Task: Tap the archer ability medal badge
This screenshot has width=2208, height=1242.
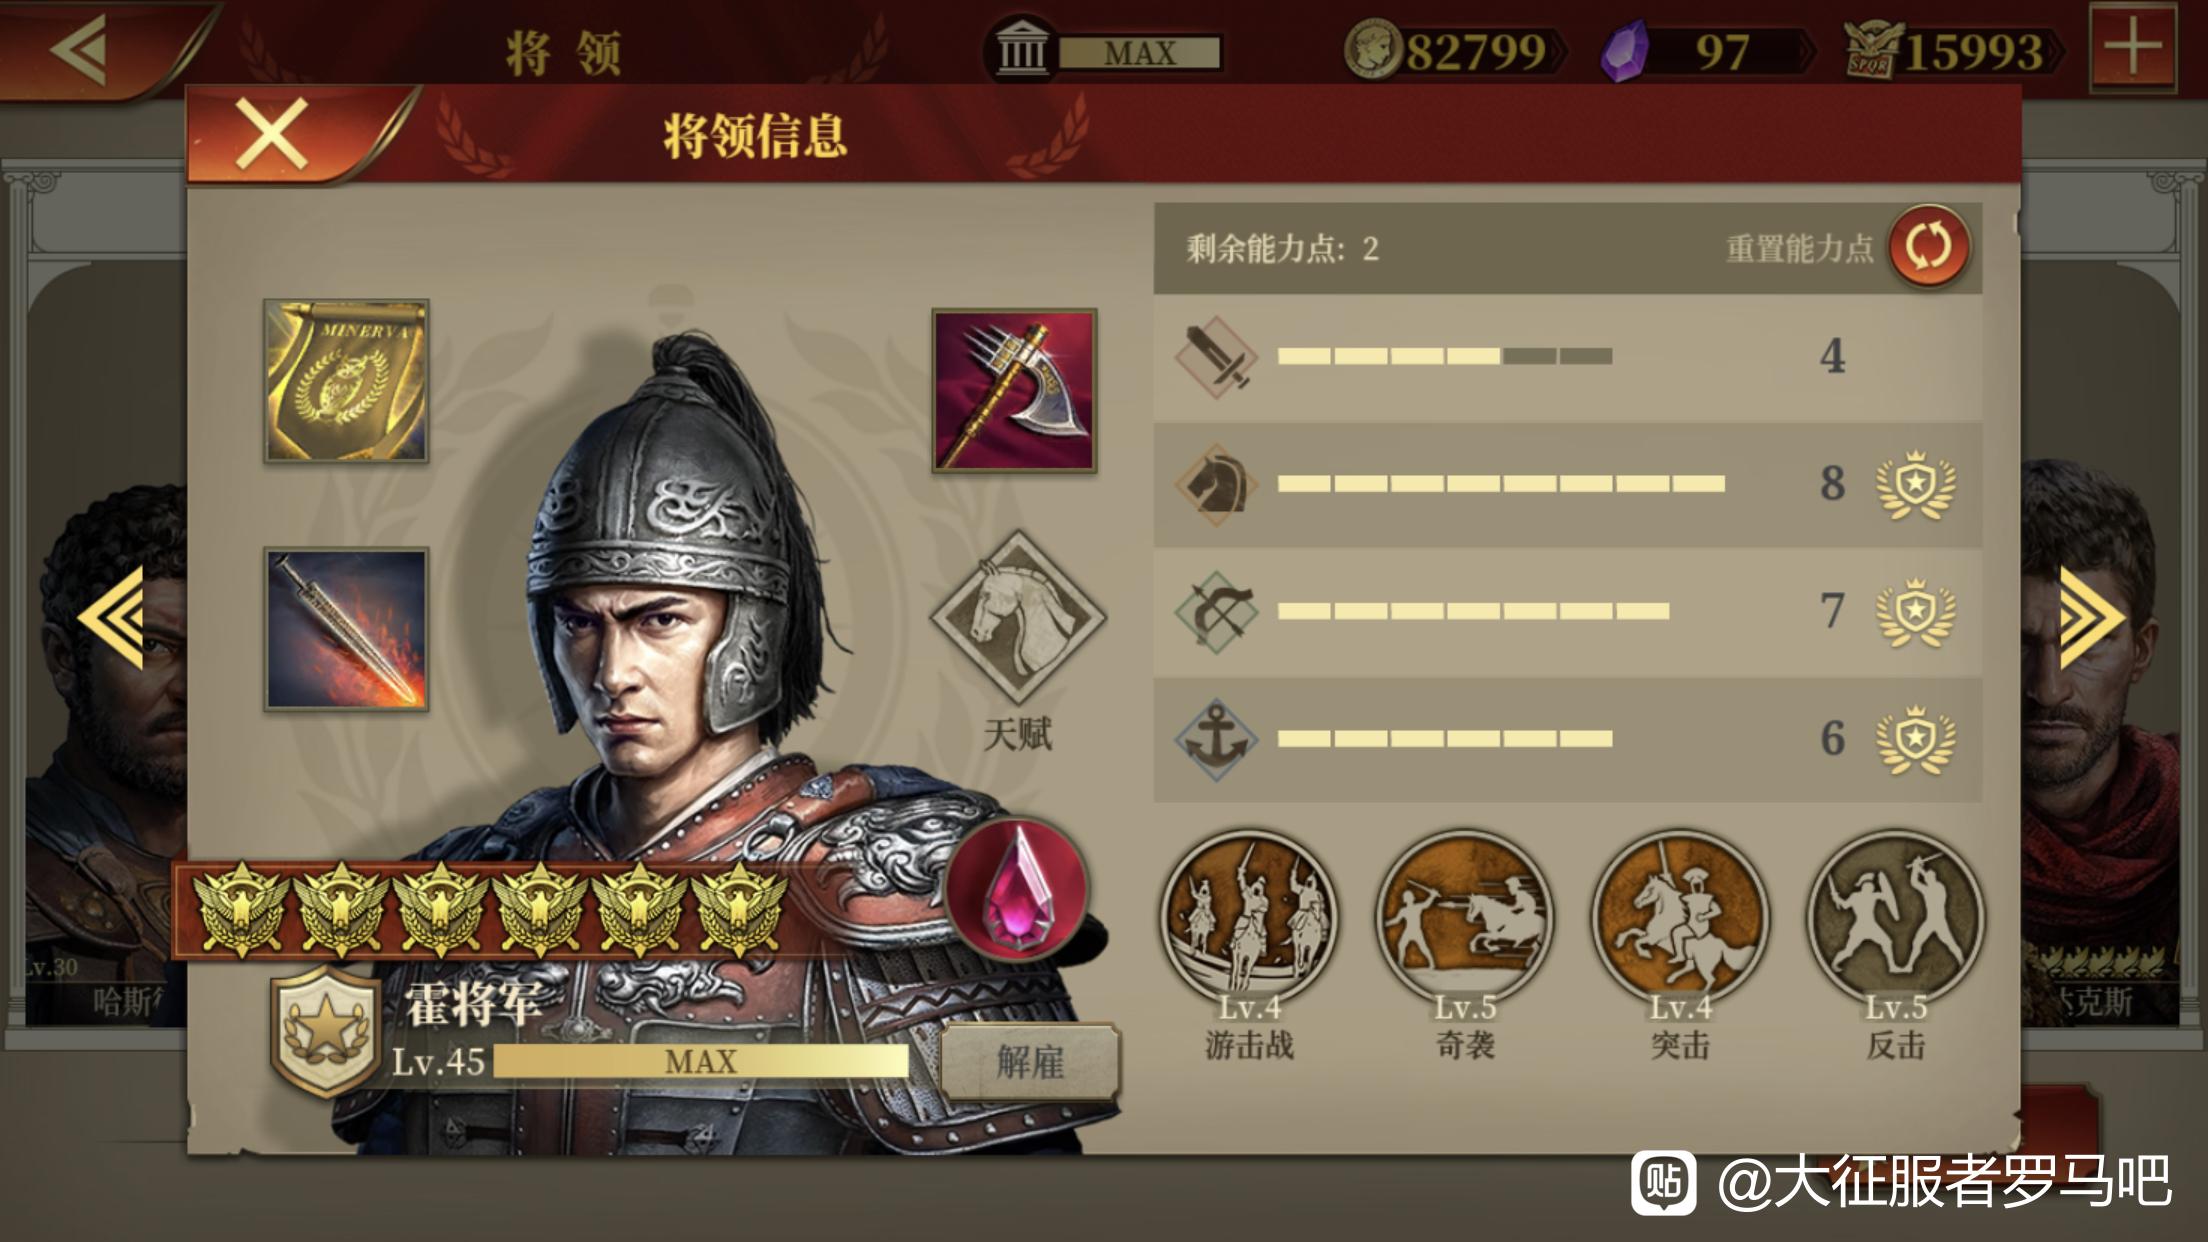Action: coord(1915,612)
